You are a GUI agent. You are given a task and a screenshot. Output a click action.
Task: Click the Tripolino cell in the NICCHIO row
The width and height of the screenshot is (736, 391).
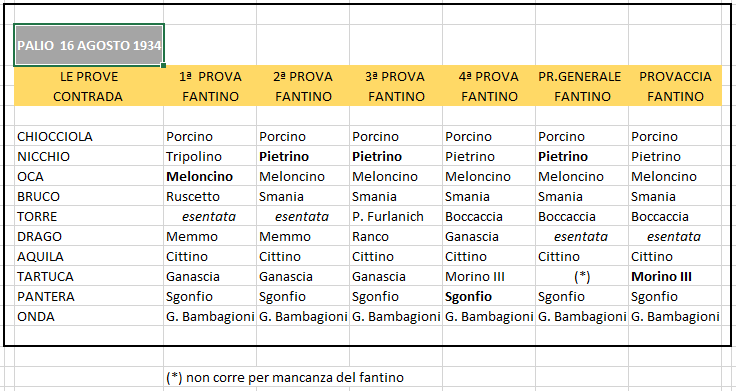click(210, 156)
